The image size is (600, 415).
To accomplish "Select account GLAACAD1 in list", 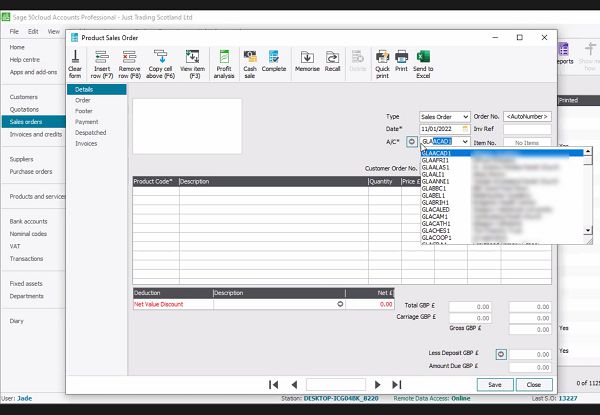I will point(502,153).
